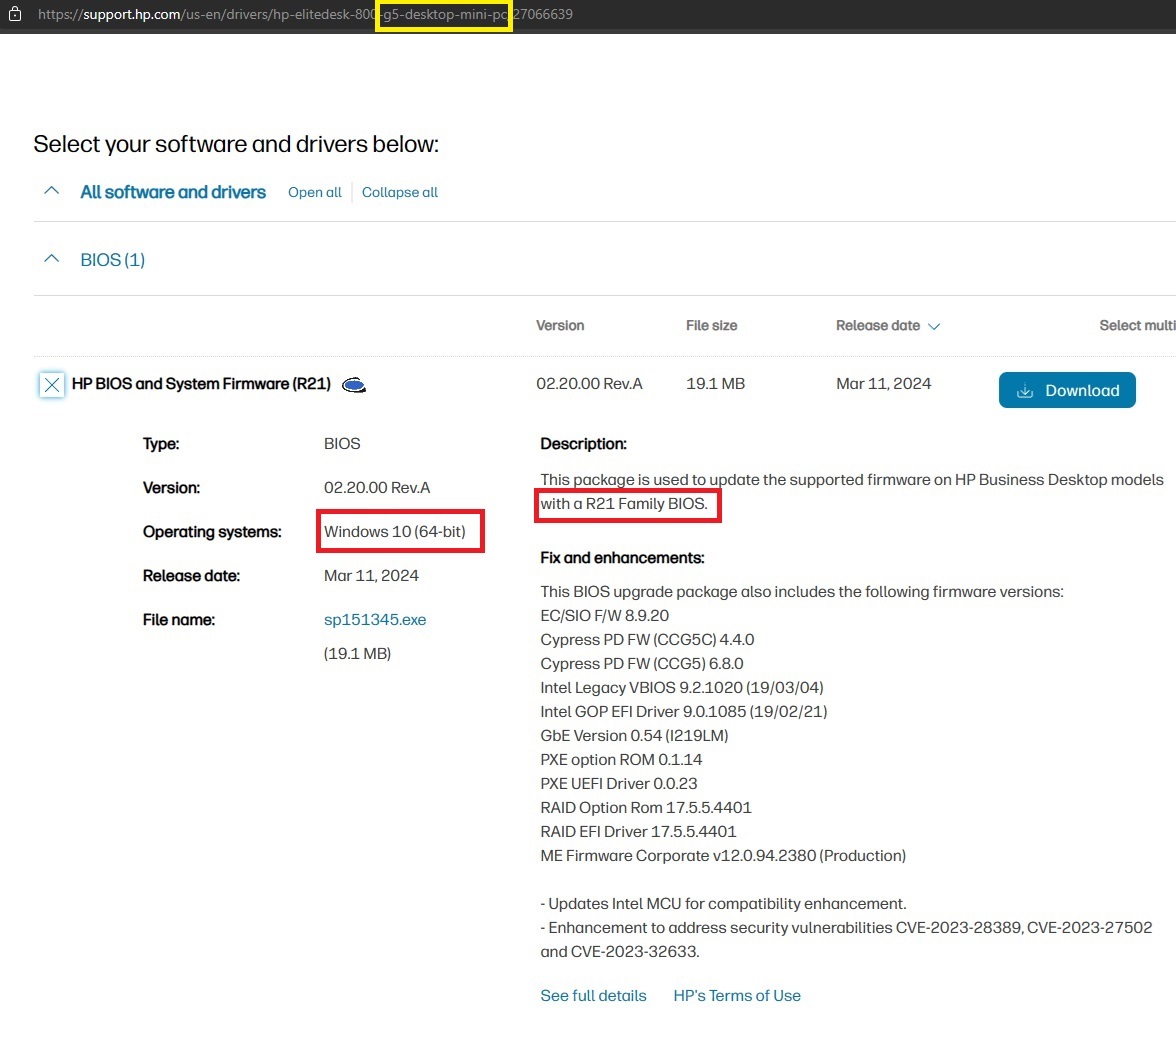Viewport: 1176px width, 1037px height.
Task: Click the (19.1 MB) text under file name
Action: pos(357,654)
